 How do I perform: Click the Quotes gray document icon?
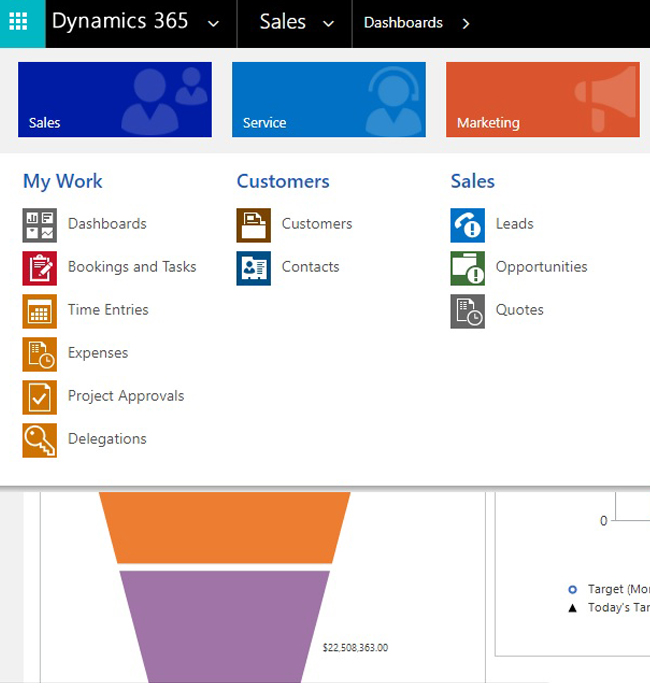pyautogui.click(x=467, y=311)
